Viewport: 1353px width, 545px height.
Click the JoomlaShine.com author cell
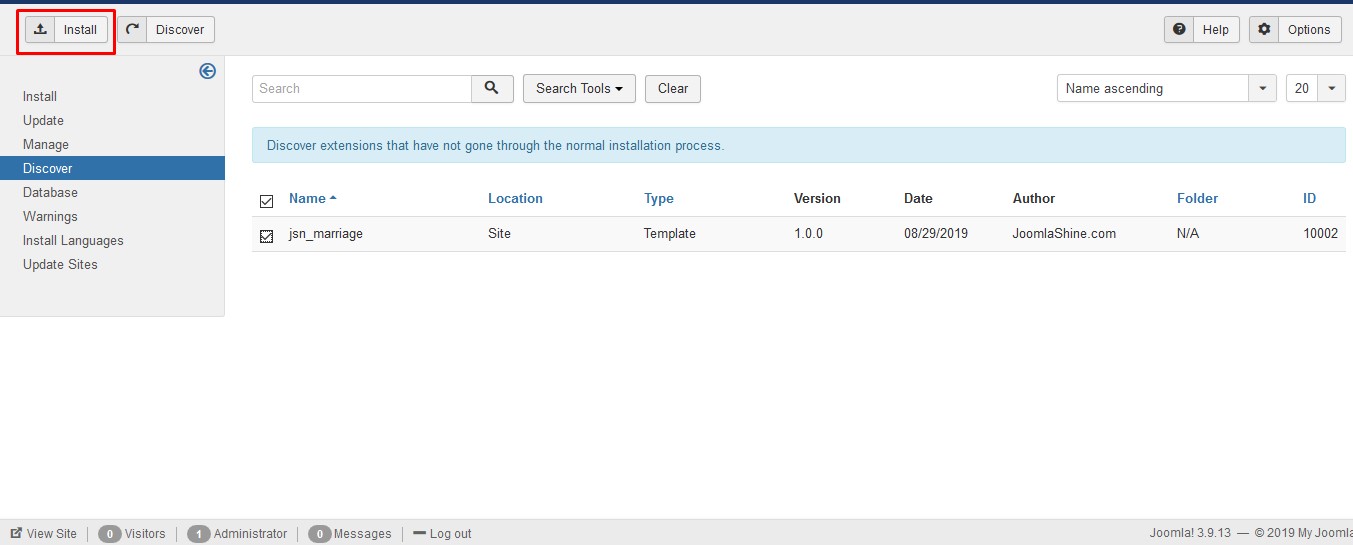1064,234
